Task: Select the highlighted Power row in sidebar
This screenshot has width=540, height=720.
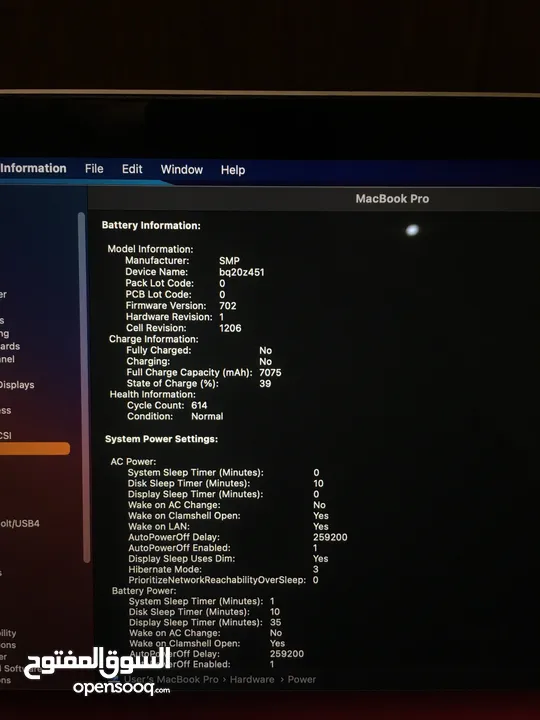Action: click(x=35, y=449)
